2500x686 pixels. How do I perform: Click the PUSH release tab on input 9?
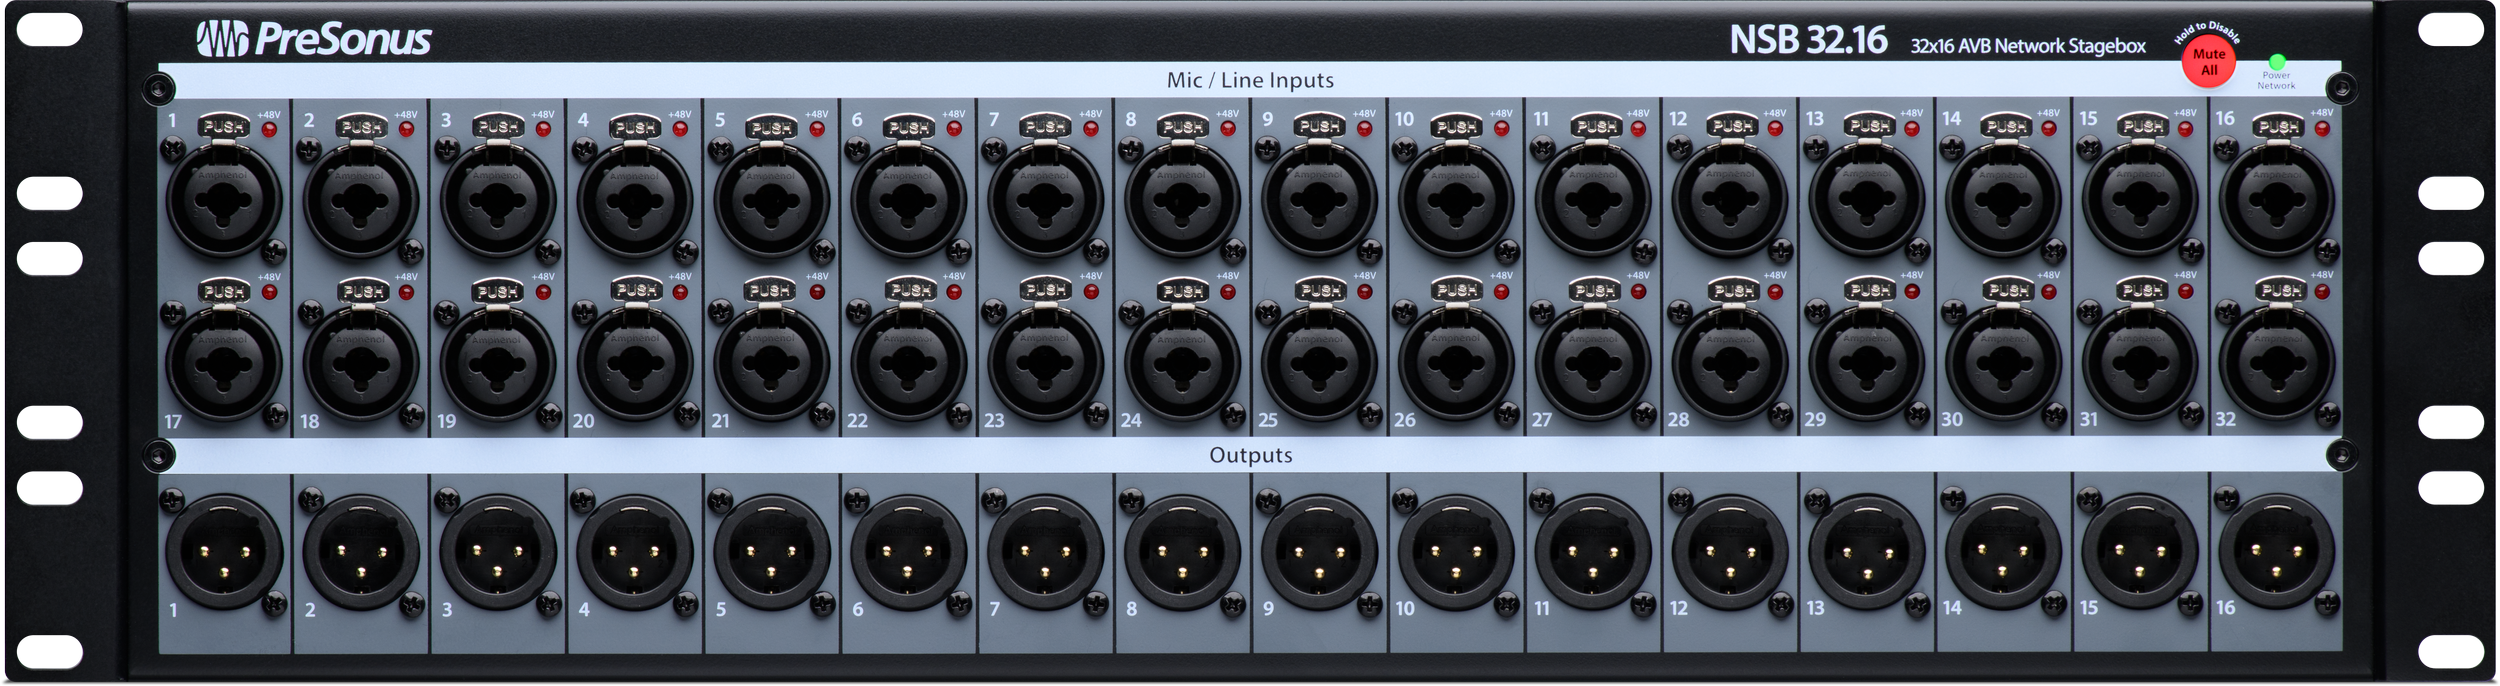pos(1319,126)
